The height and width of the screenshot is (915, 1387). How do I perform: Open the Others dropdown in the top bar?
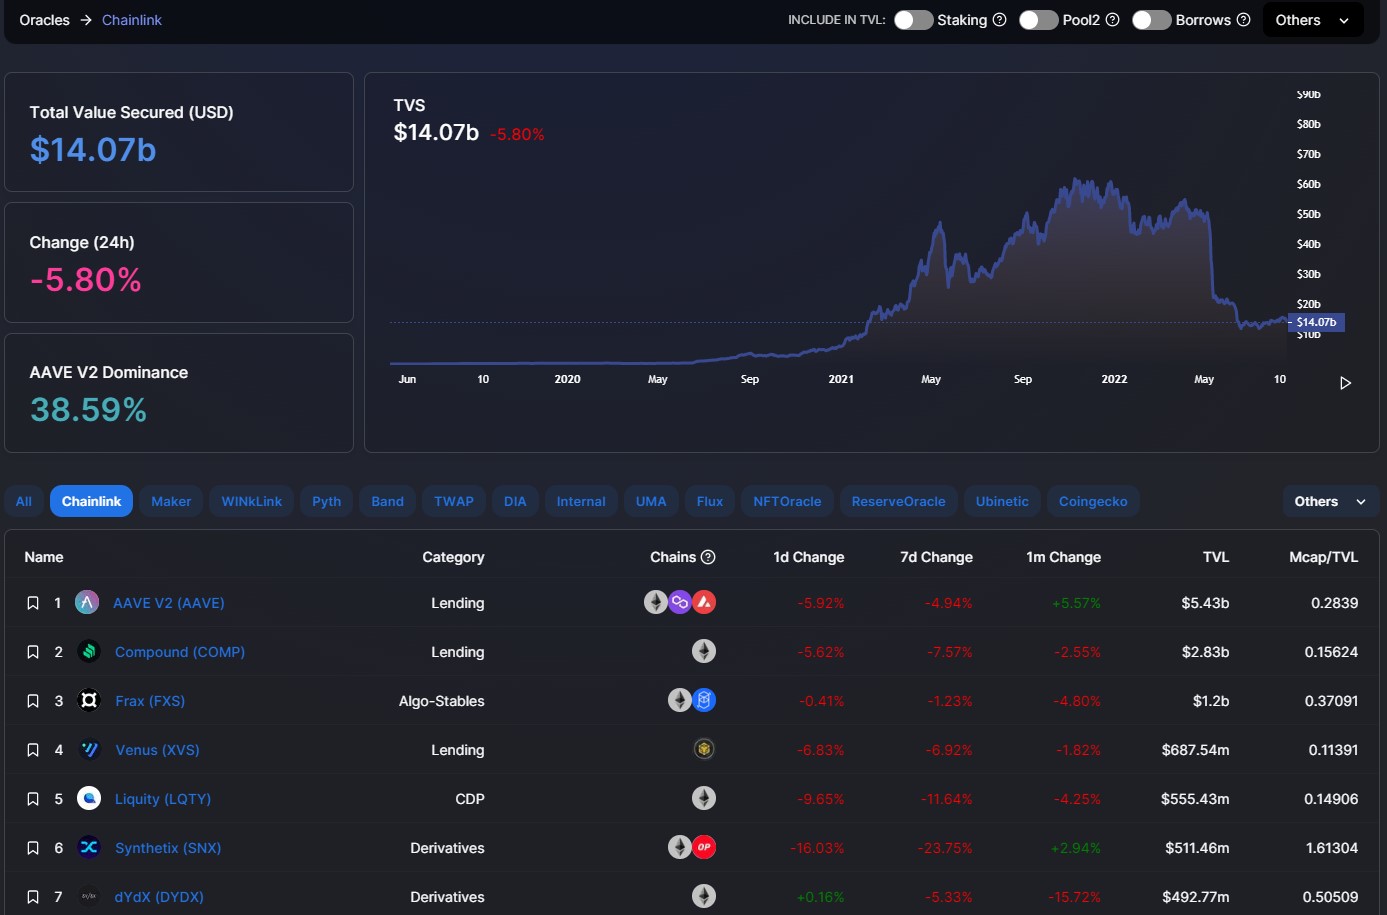coord(1312,19)
